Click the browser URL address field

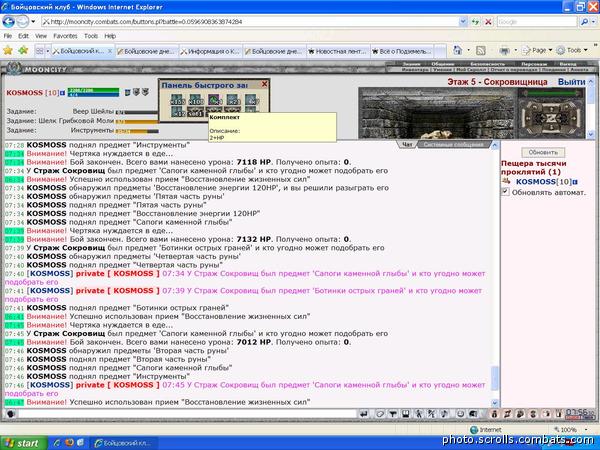pos(250,22)
